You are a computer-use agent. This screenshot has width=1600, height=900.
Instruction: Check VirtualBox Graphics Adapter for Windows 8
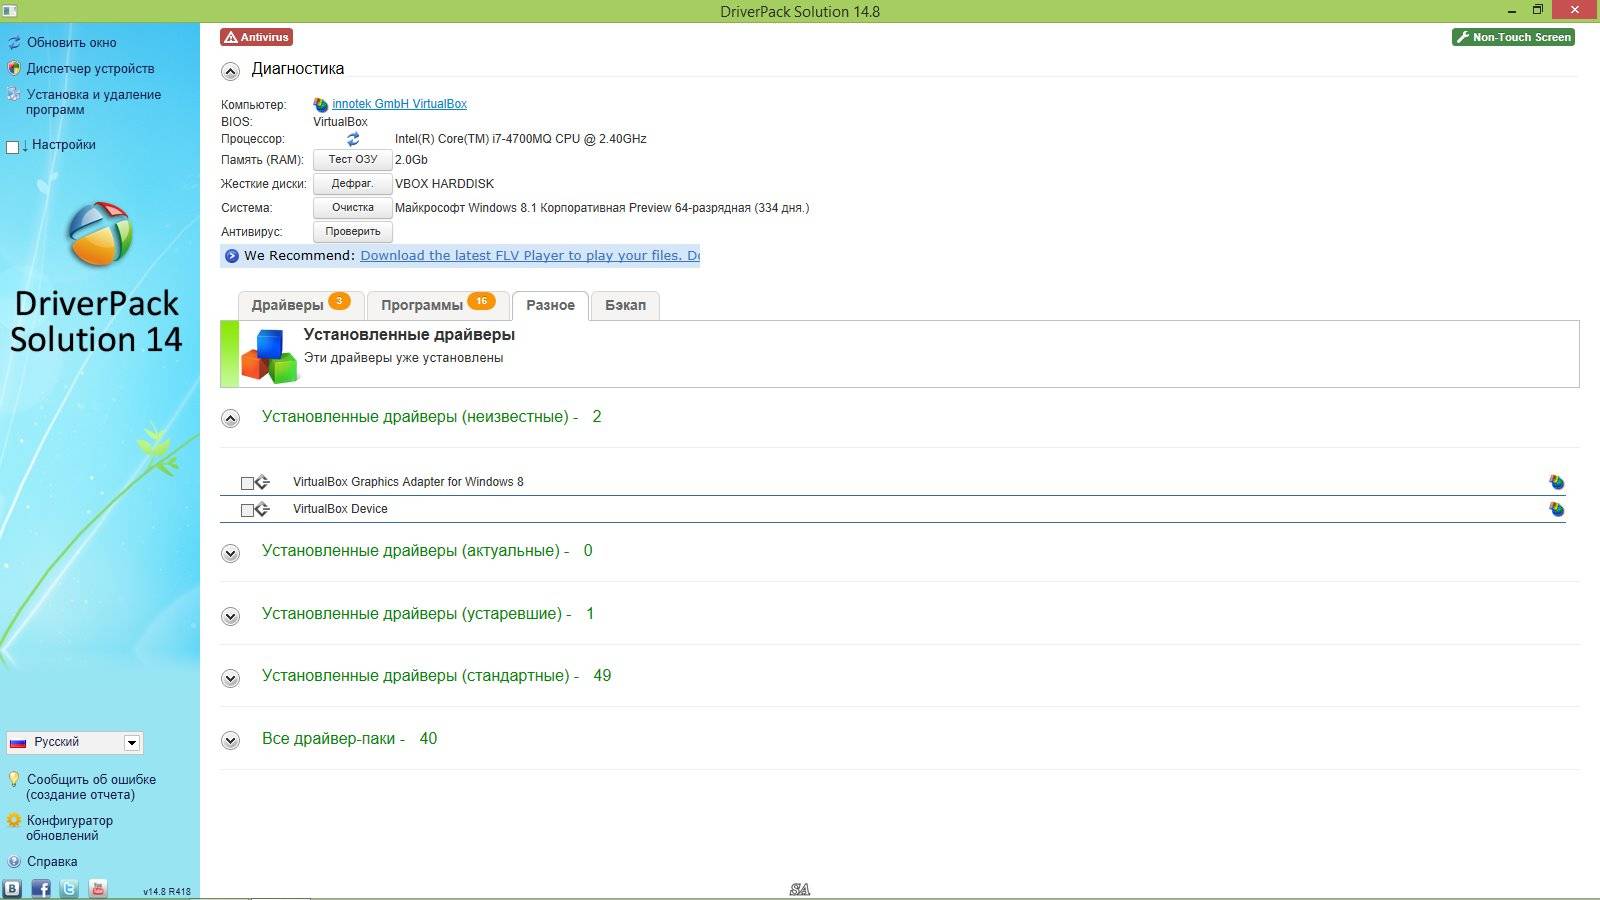point(247,483)
